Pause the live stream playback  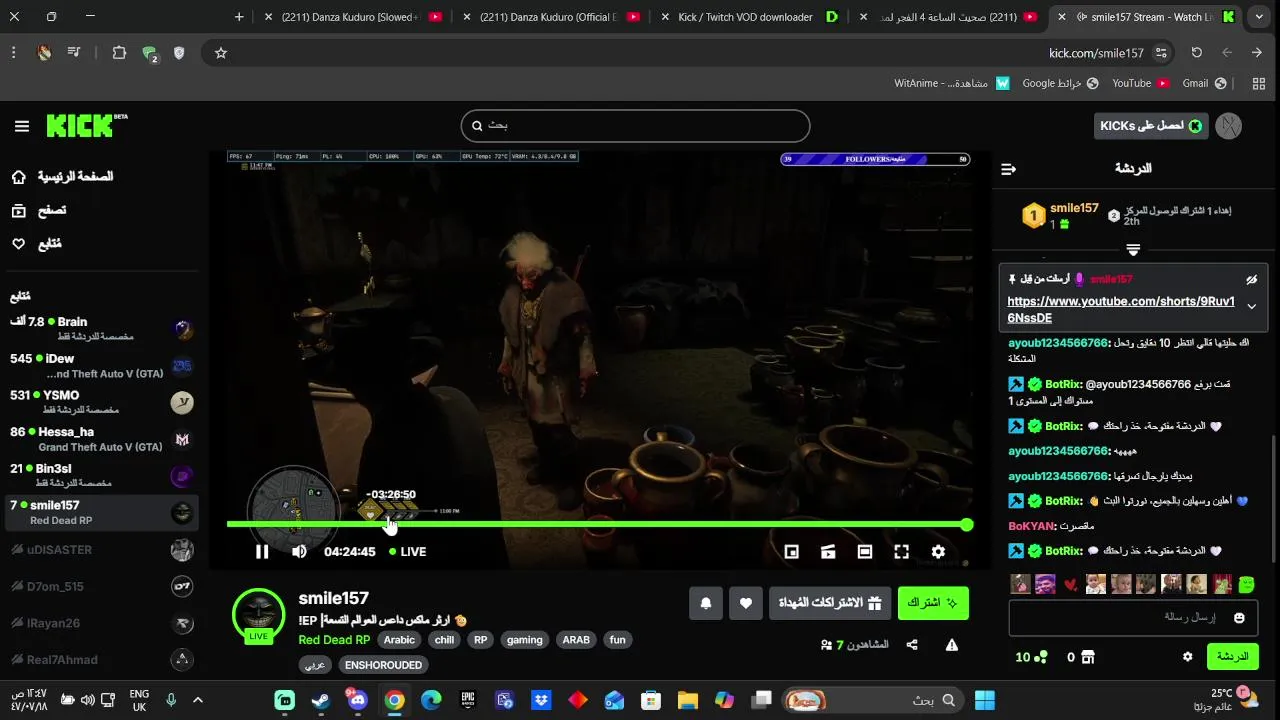[x=262, y=551]
